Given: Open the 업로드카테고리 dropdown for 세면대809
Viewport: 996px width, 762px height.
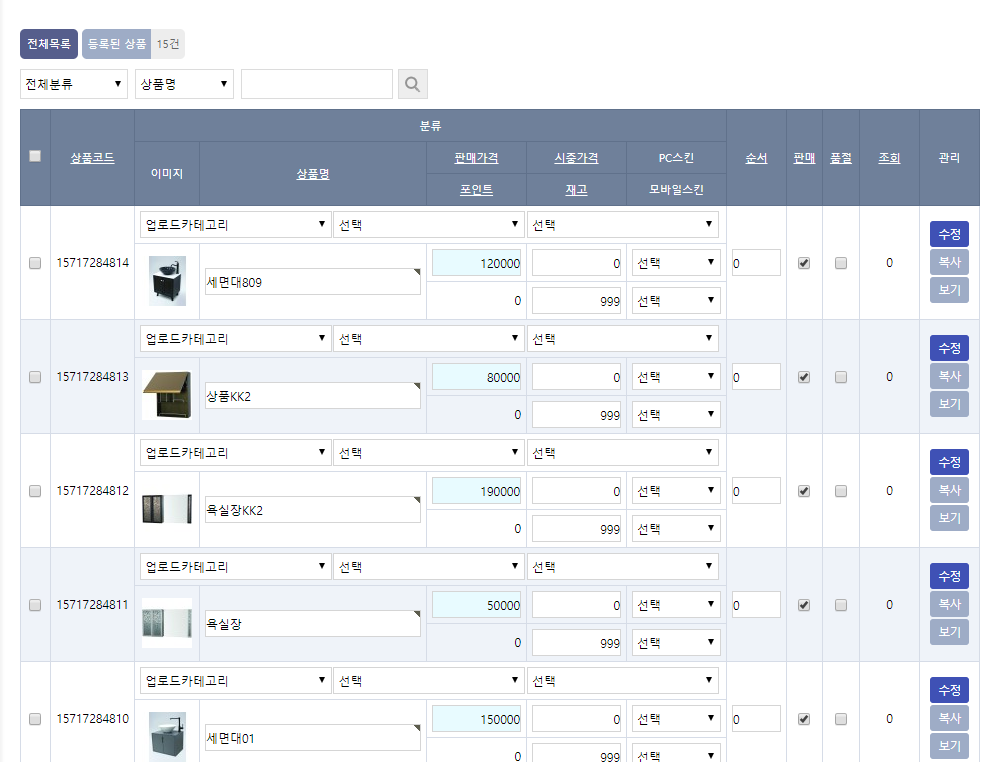Looking at the screenshot, I should click(x=234, y=224).
